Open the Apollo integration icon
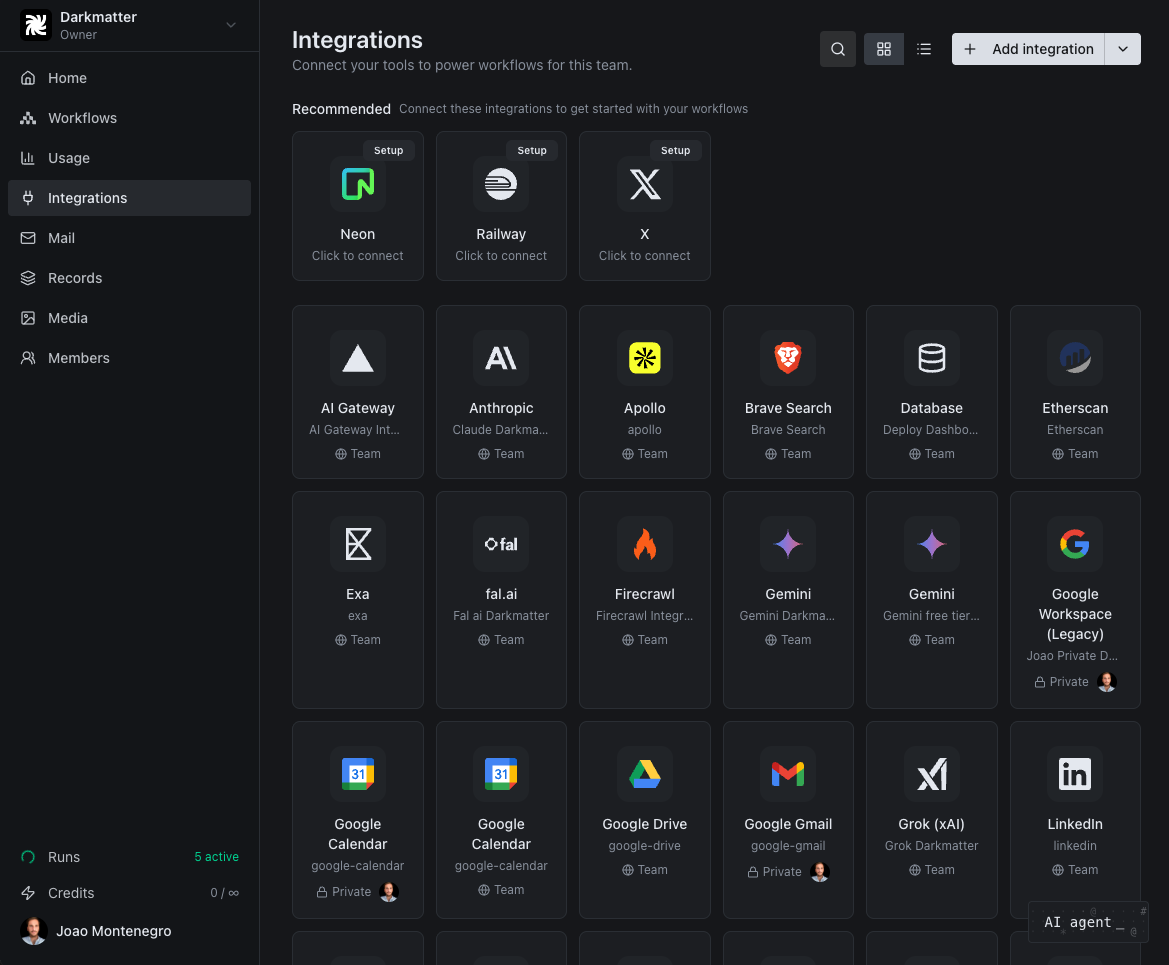1169x965 pixels. tap(645, 358)
